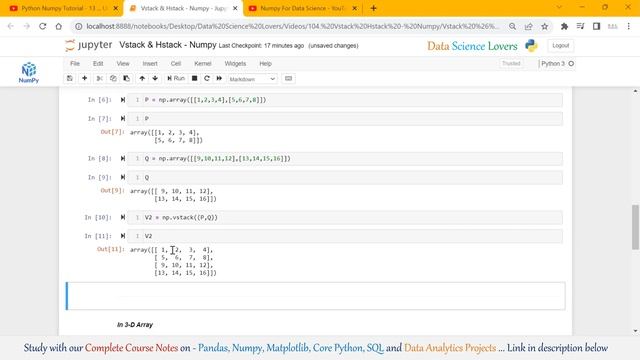640x360 pixels.
Task: Toggle browser side panel icon
Action: click(x=596, y=27)
